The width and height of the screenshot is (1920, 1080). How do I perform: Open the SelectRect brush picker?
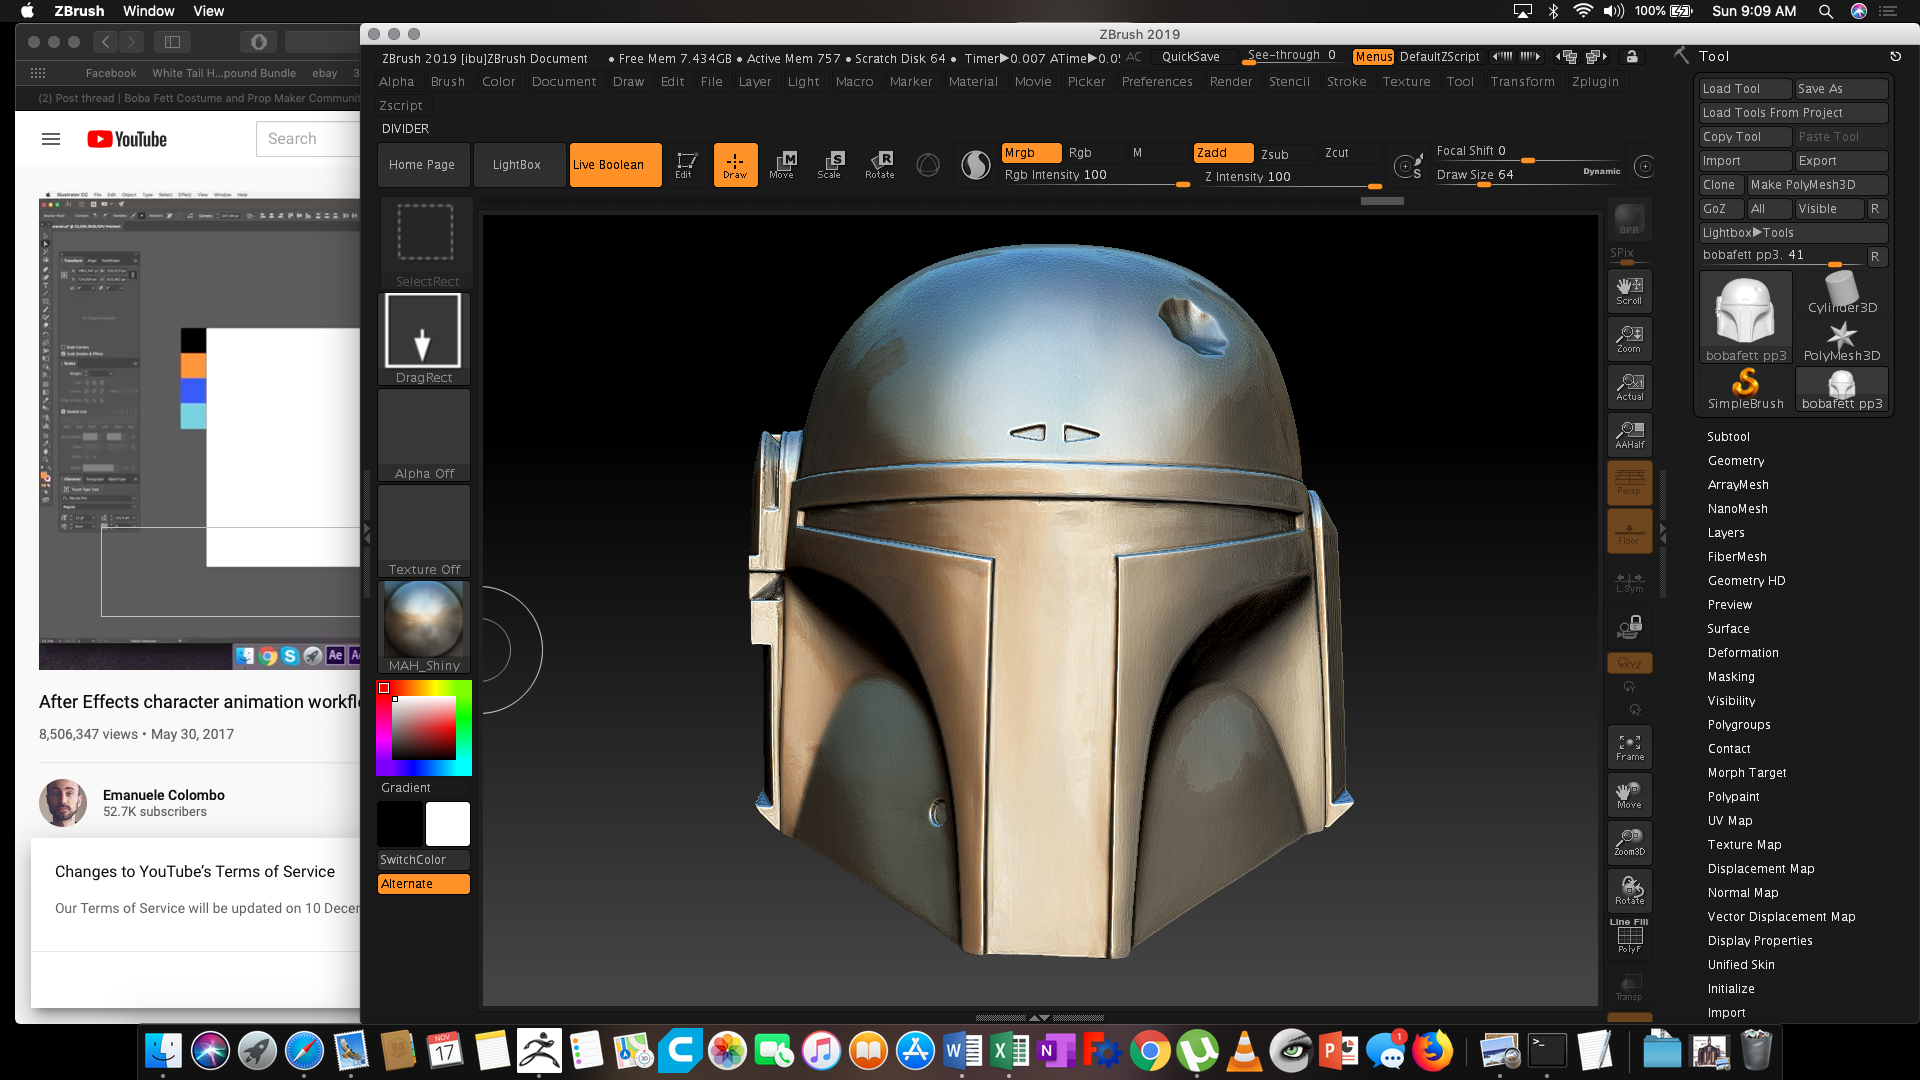click(426, 243)
